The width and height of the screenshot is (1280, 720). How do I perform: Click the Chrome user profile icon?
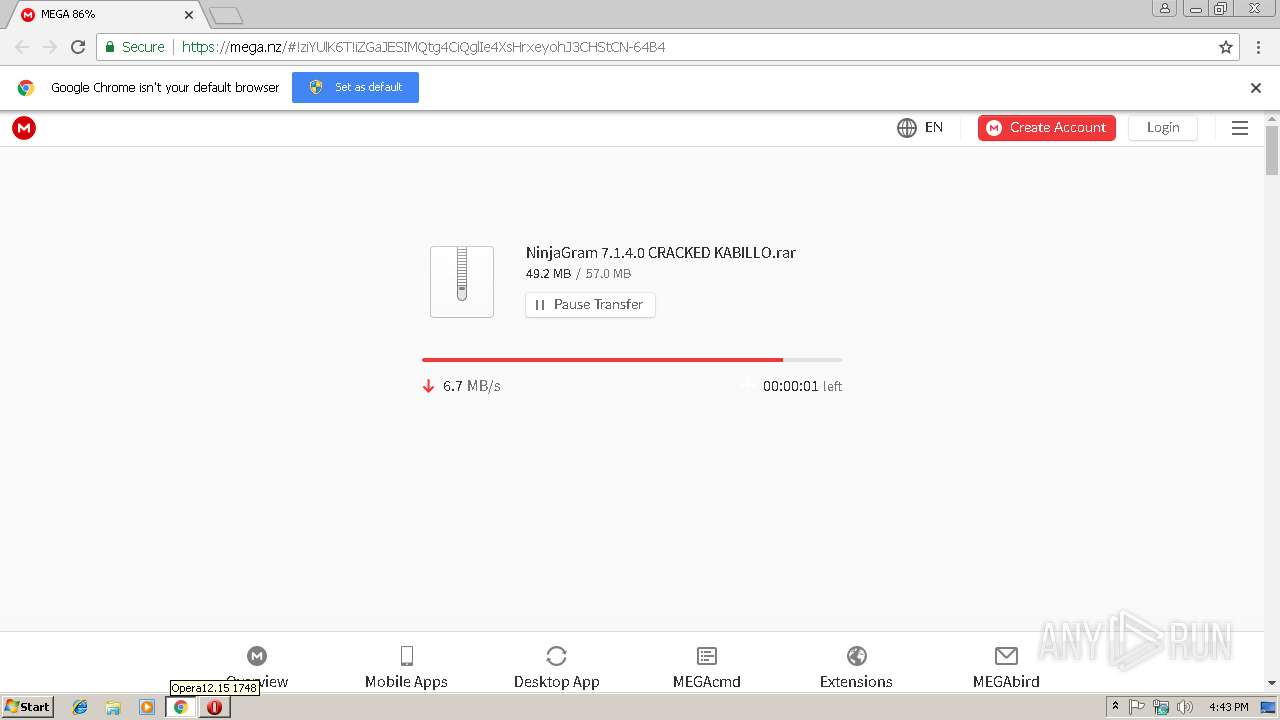1164,8
